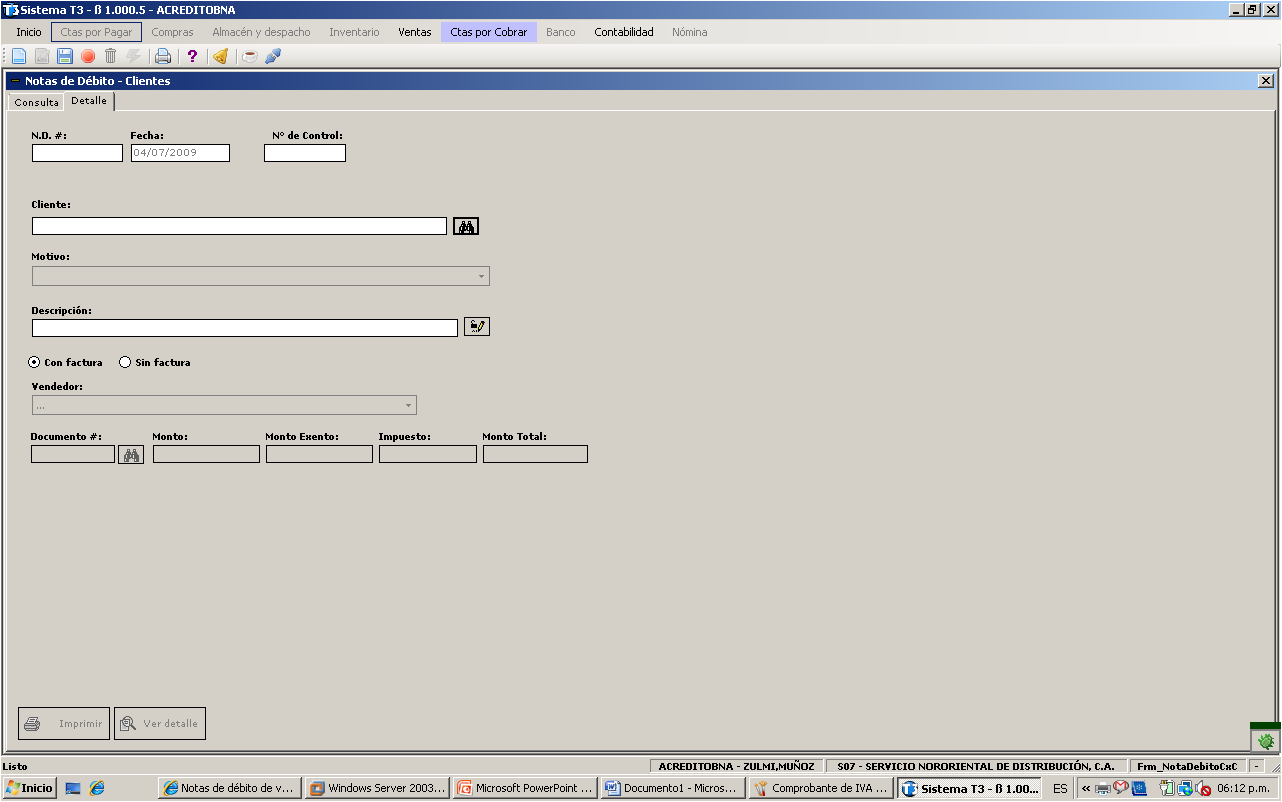1282x802 pixels.
Task: Click the lightning bolt toolbar icon
Action: [x=134, y=56]
